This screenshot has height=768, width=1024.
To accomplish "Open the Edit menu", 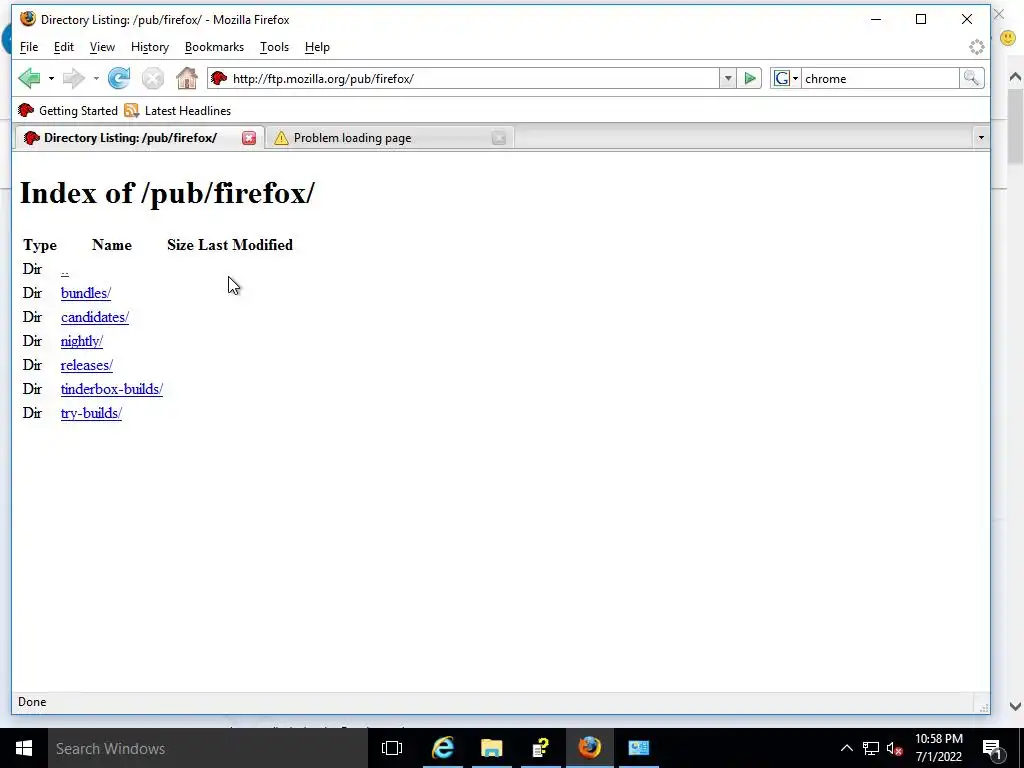I will [63, 47].
